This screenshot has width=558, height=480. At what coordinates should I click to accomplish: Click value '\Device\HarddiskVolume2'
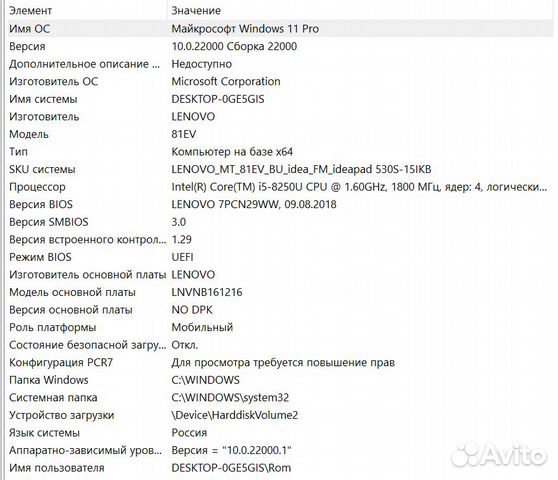[x=235, y=415]
